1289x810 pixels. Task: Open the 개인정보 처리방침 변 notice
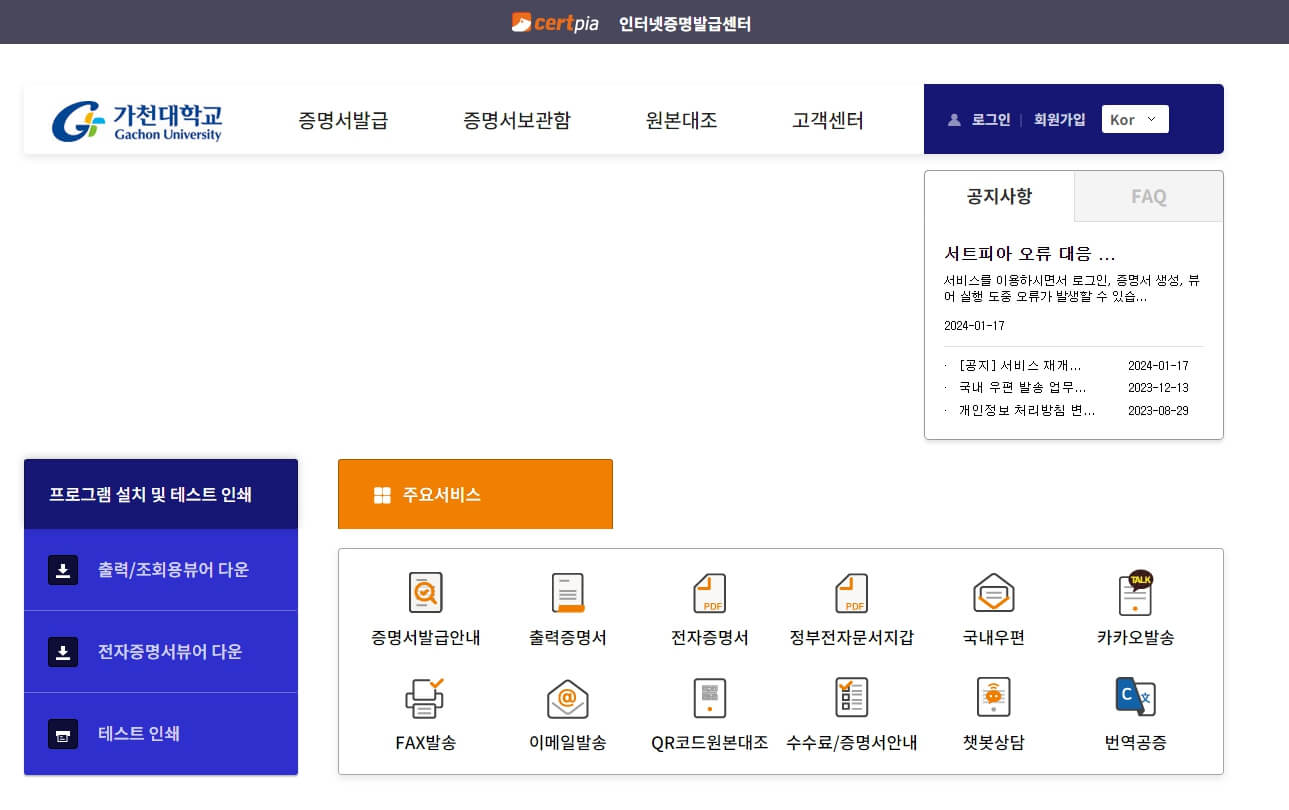(1027, 411)
